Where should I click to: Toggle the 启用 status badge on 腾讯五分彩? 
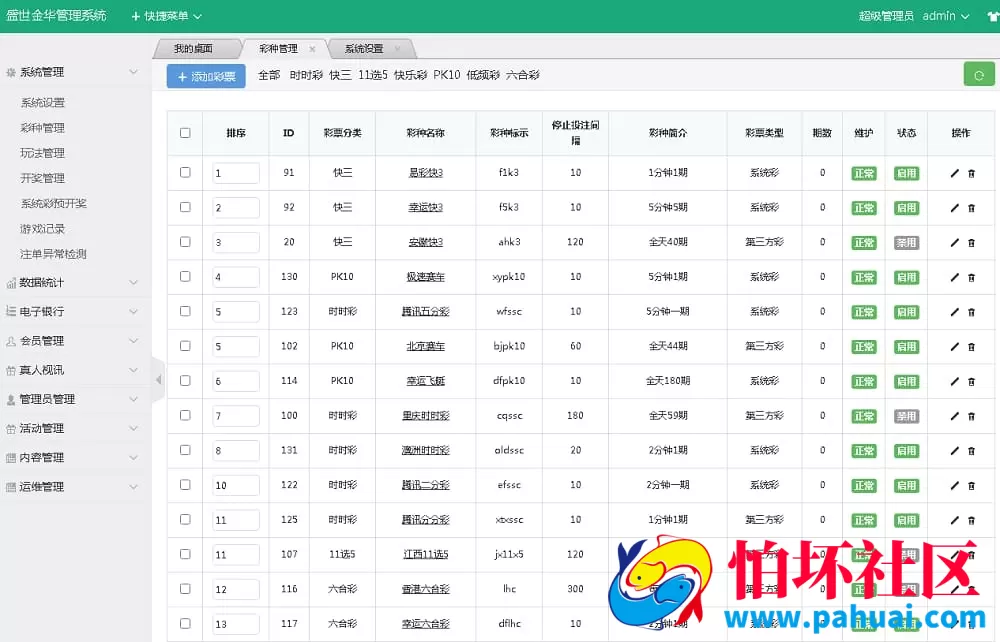[x=906, y=311]
